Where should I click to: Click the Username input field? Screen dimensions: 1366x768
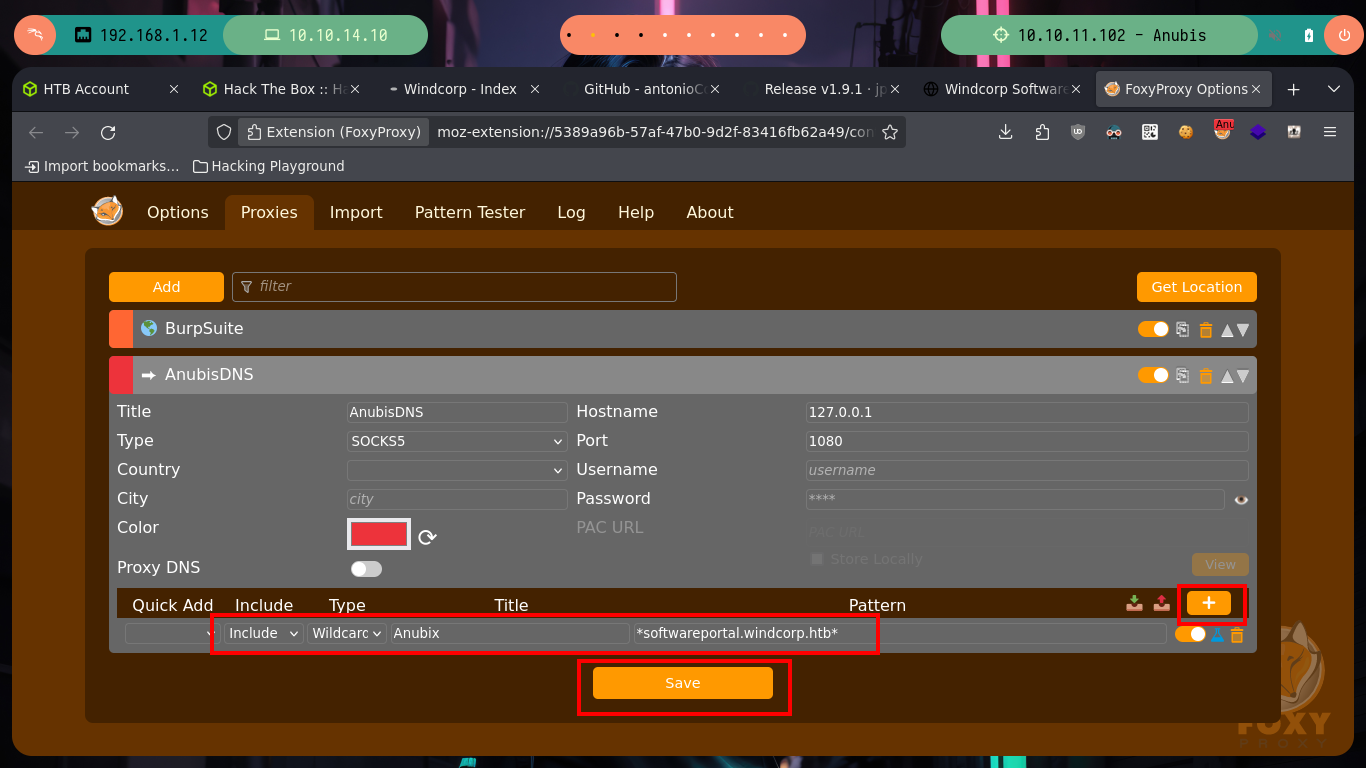(1027, 470)
